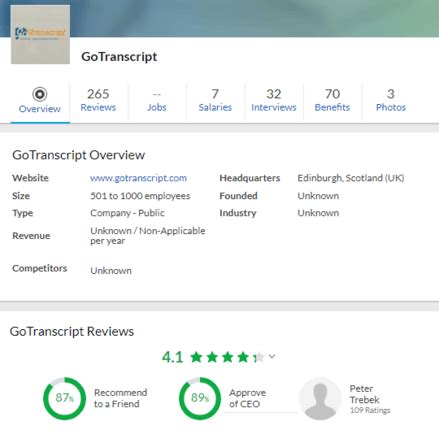Viewport: 439px width, 430px height.
Task: Click the GoTranscript Reviews heading
Action: coord(72,332)
